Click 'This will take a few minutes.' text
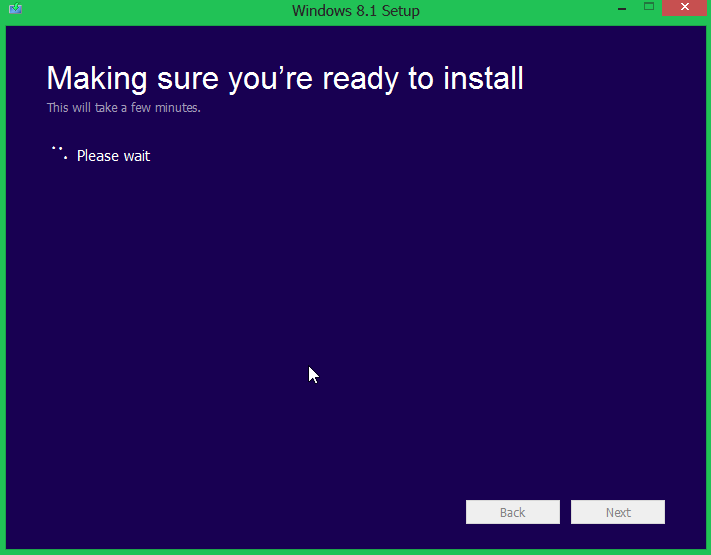Viewport: 711px width, 555px height. point(123,107)
